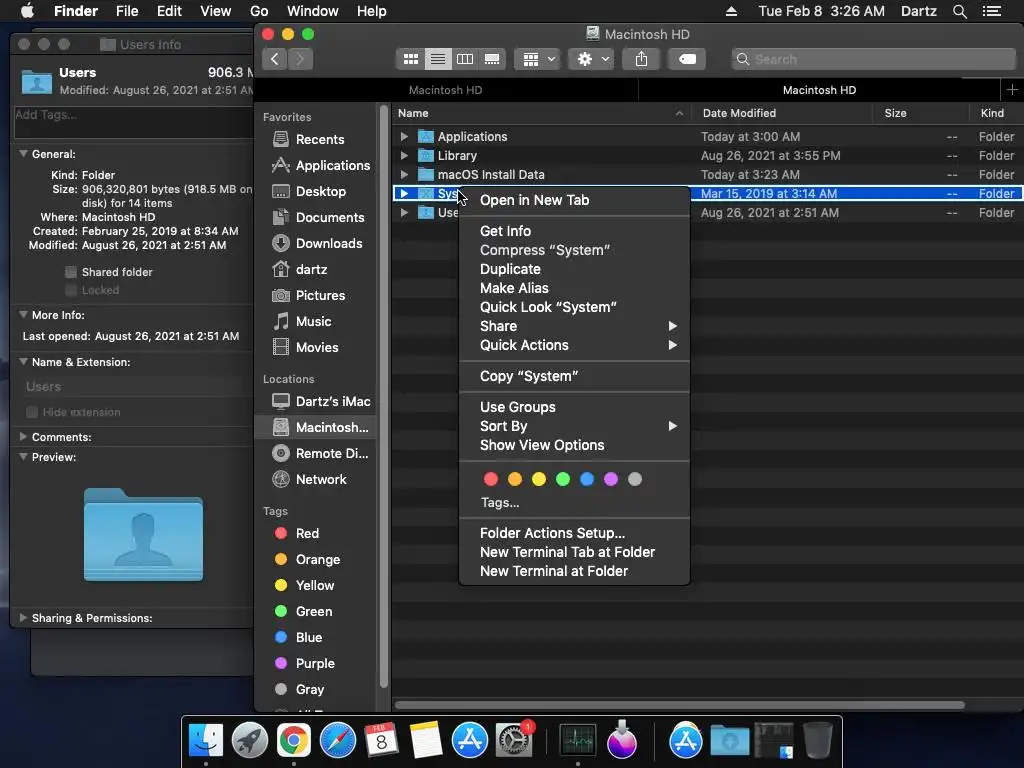Select the second Macintosh HD tab
Image resolution: width=1024 pixels, height=768 pixels.
click(819, 90)
